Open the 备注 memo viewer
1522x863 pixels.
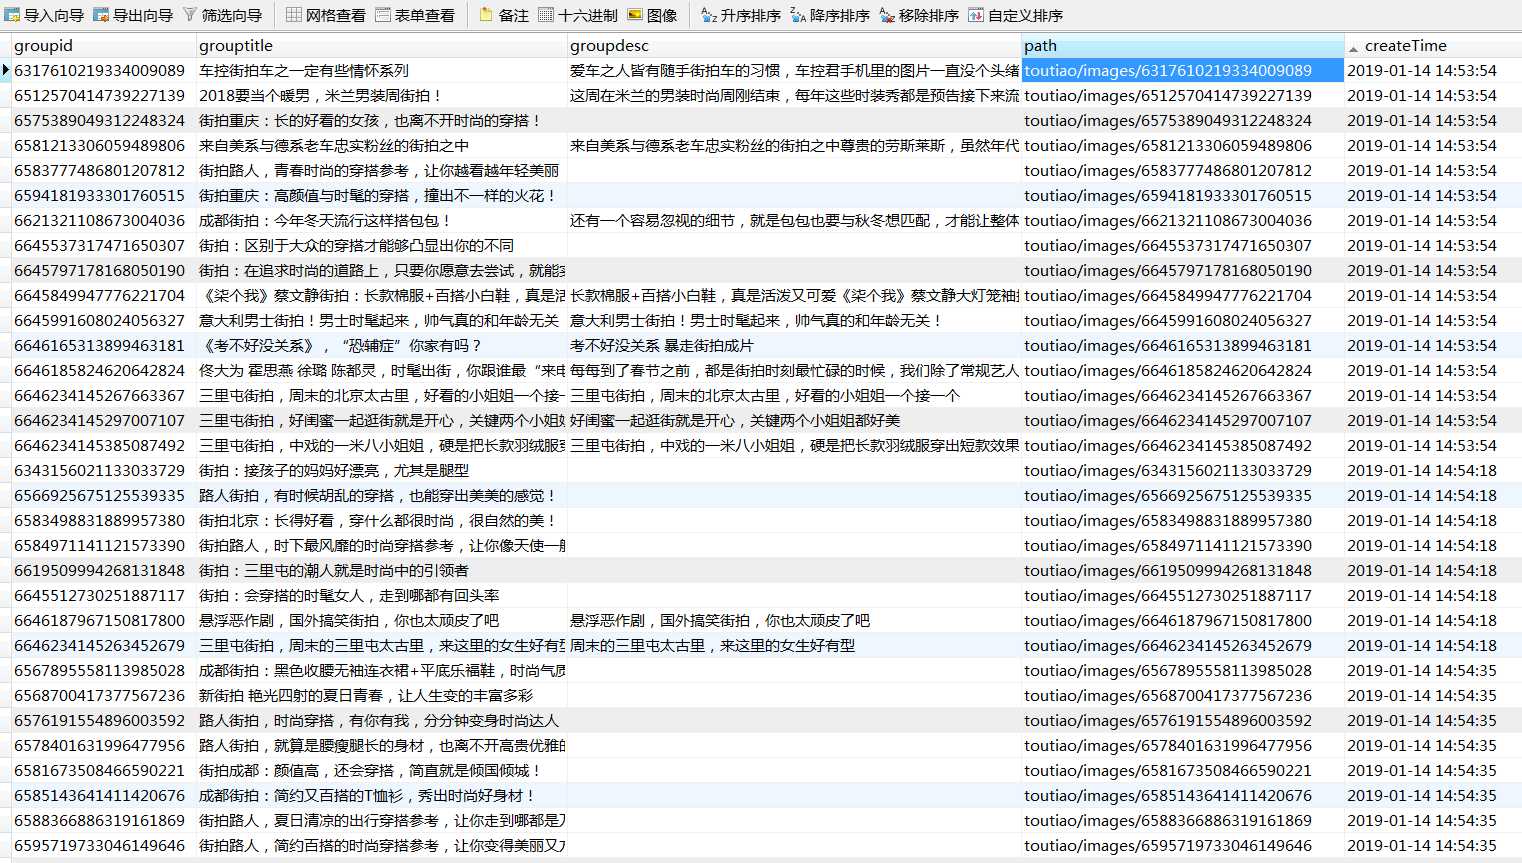point(504,15)
